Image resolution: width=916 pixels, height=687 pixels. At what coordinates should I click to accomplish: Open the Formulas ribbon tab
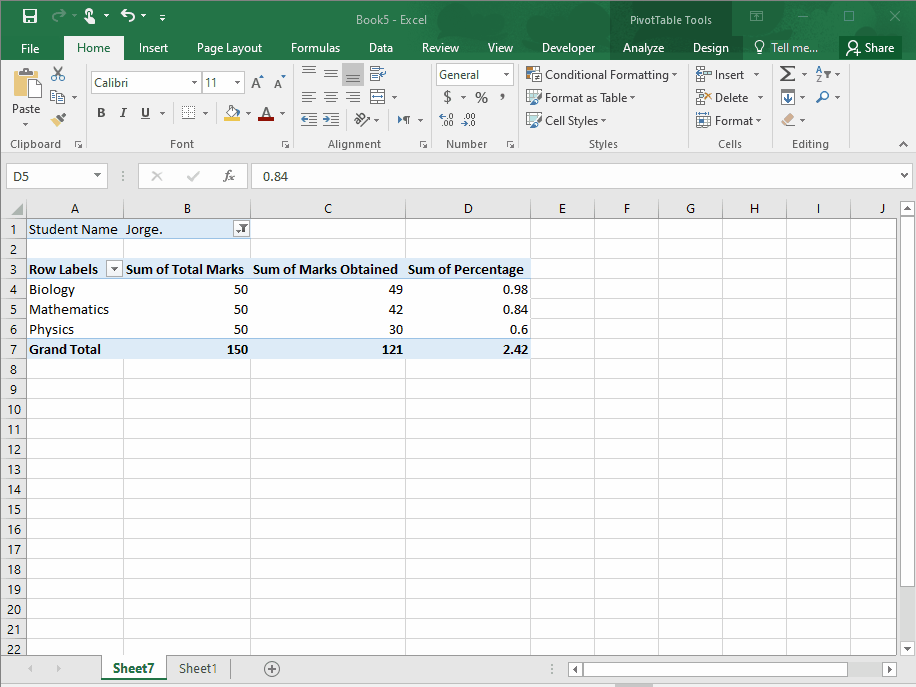click(315, 47)
